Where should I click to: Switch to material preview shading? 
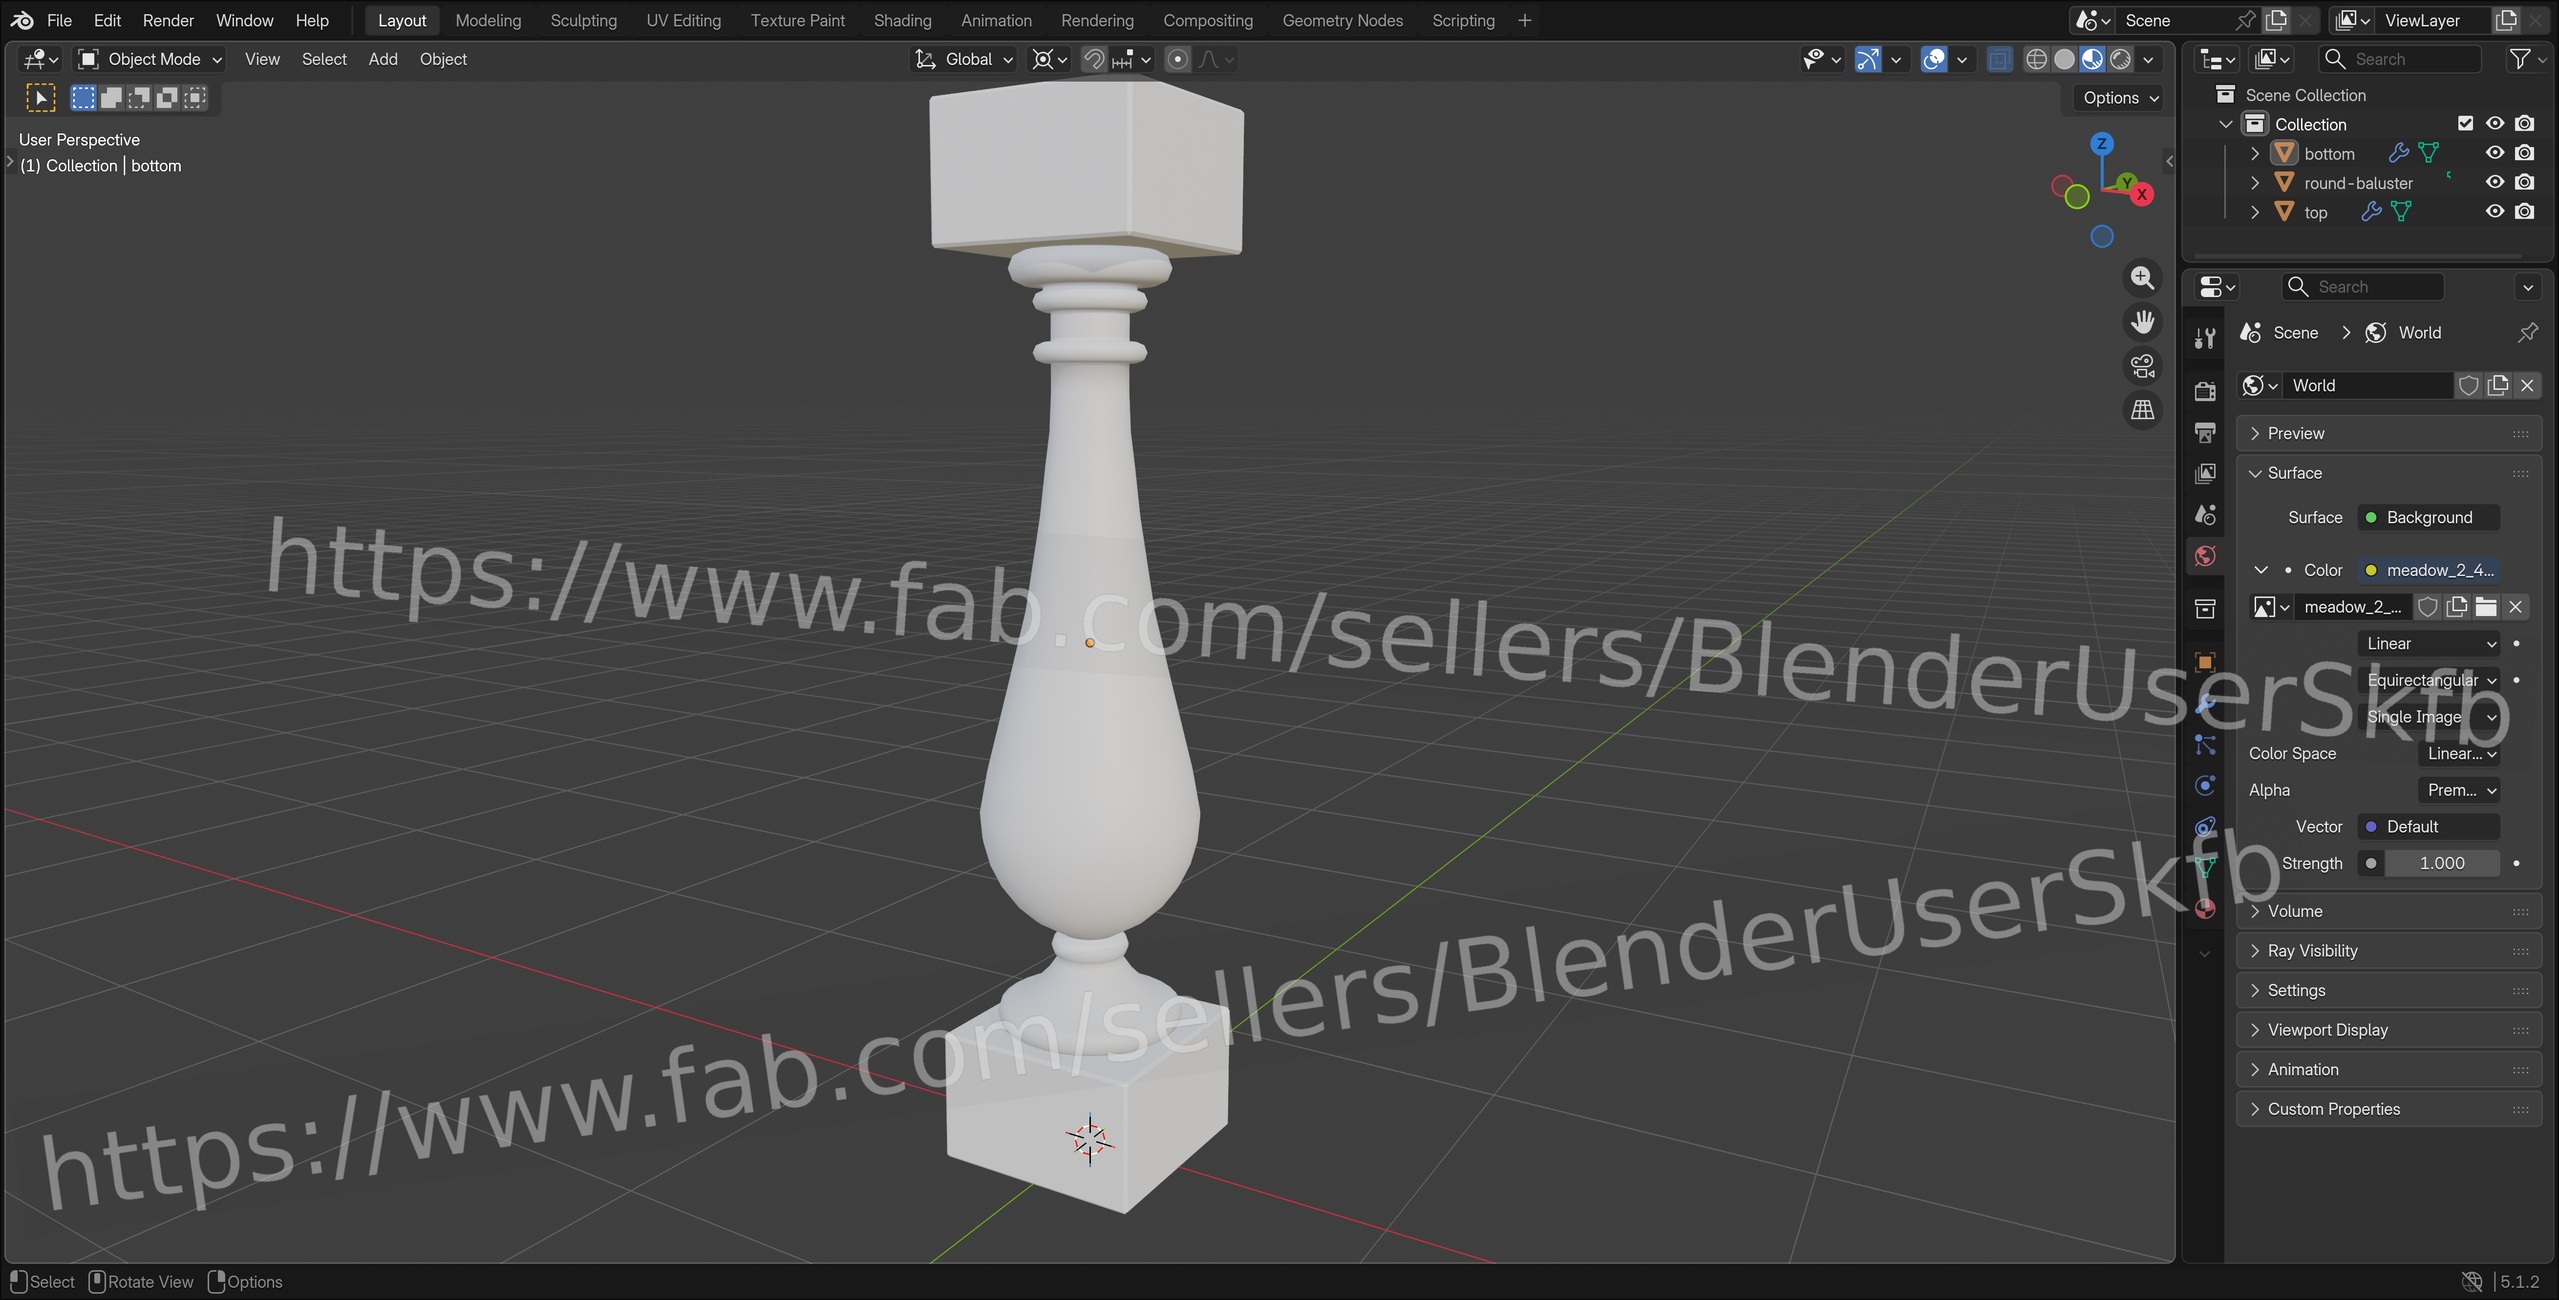tap(2092, 59)
